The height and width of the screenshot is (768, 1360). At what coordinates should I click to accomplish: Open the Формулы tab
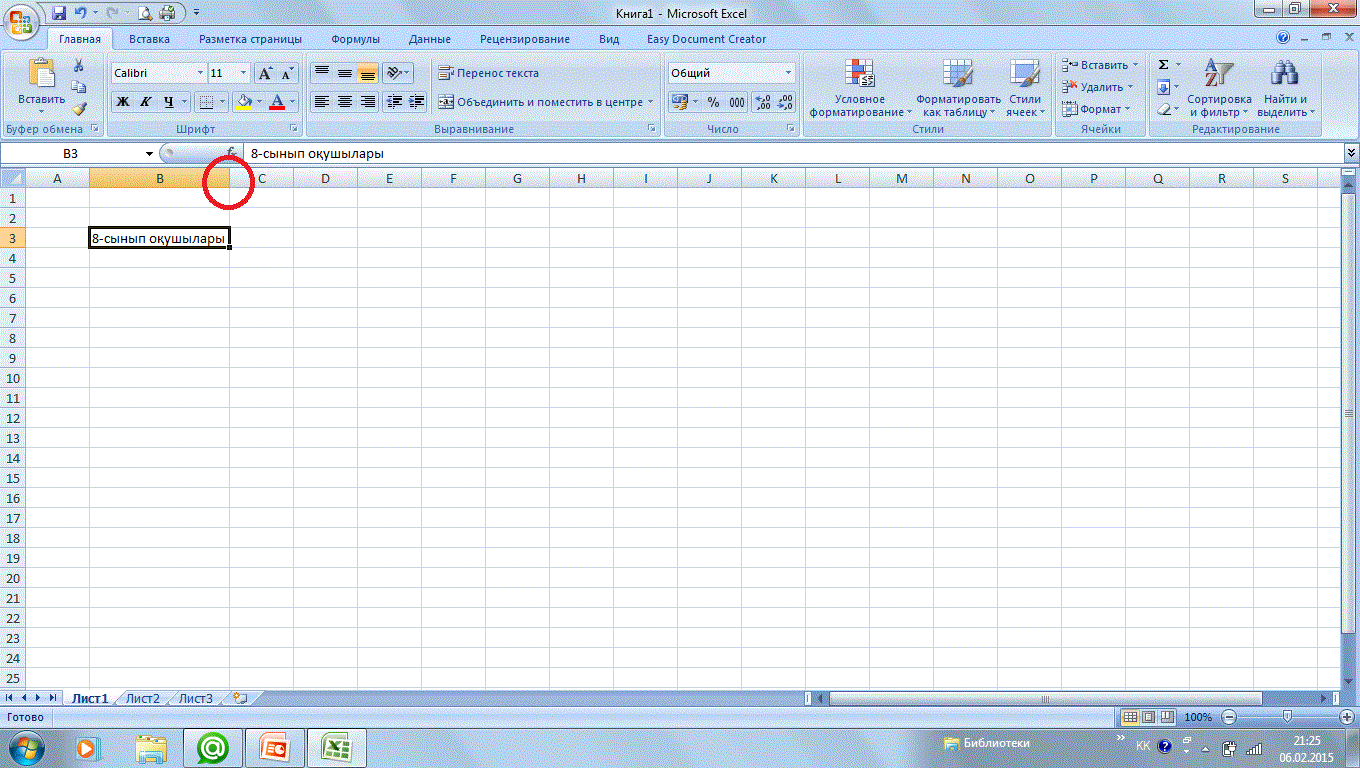356,39
